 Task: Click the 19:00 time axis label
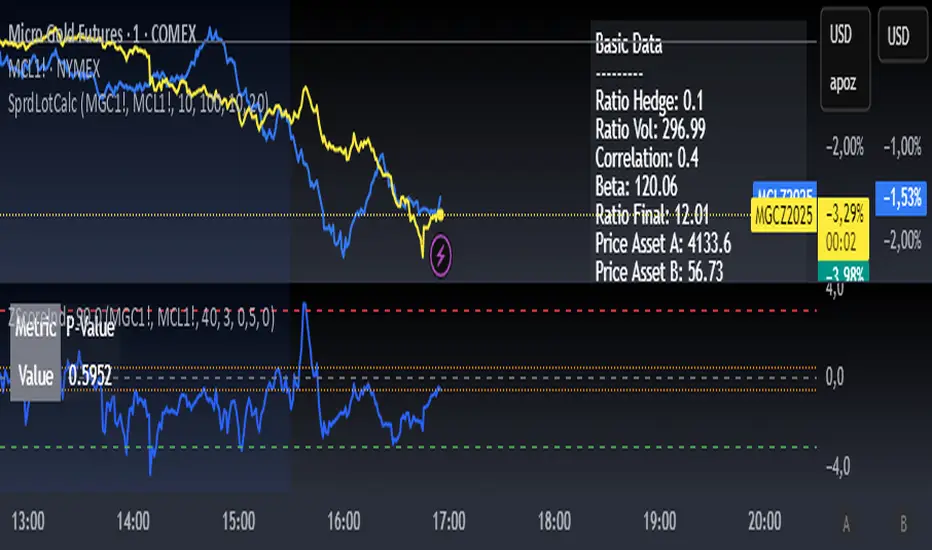pyautogui.click(x=659, y=521)
